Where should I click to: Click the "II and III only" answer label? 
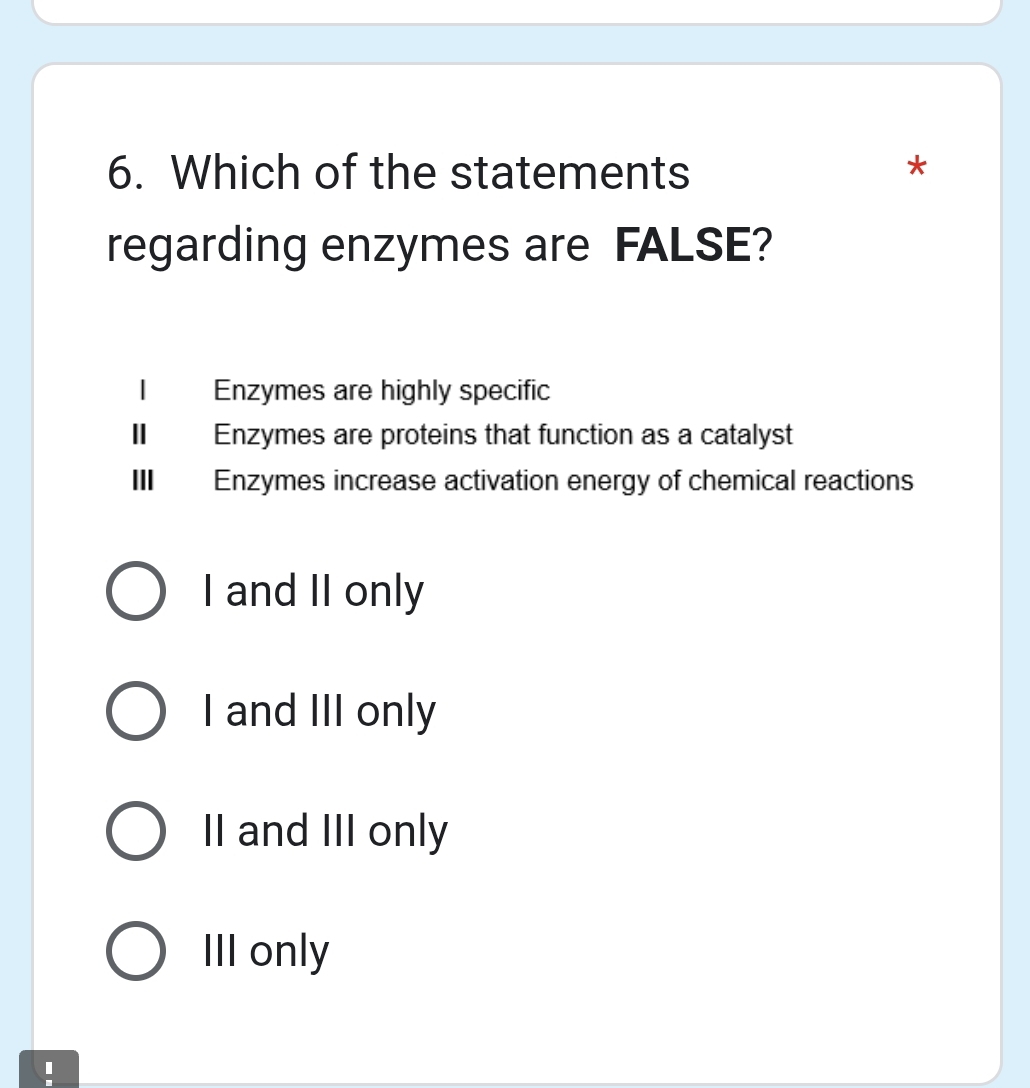click(325, 830)
